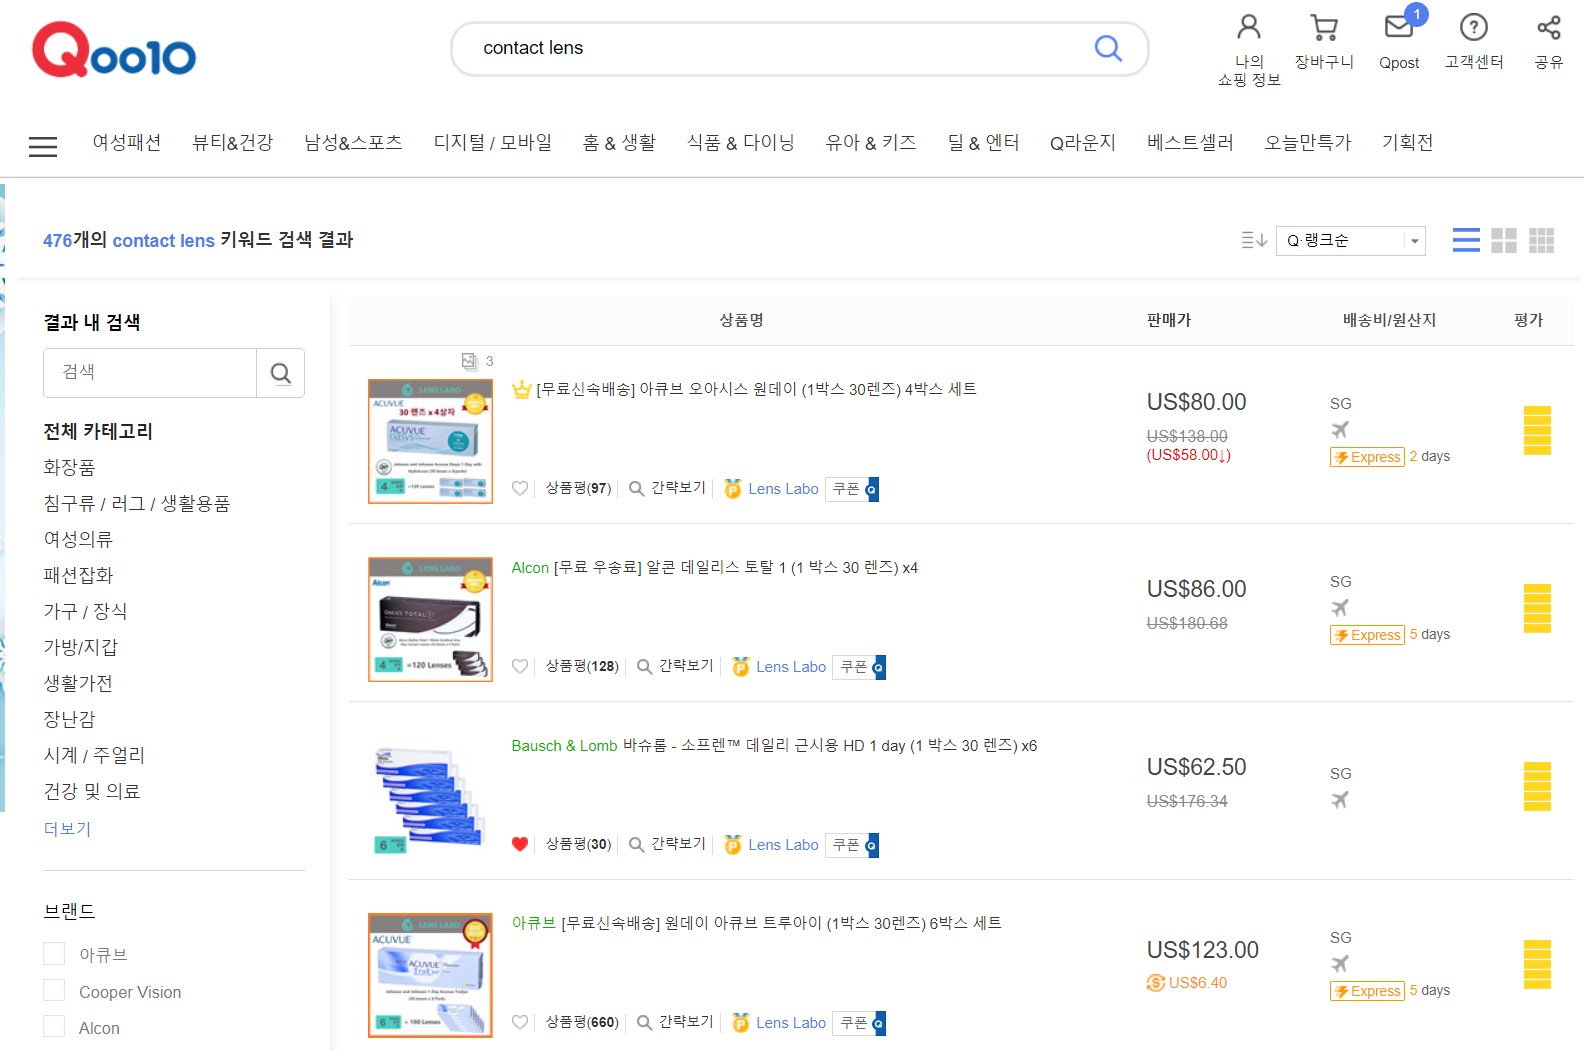This screenshot has width=1584, height=1051.
Task: Click the Qoo10 logo
Action: coord(114,50)
